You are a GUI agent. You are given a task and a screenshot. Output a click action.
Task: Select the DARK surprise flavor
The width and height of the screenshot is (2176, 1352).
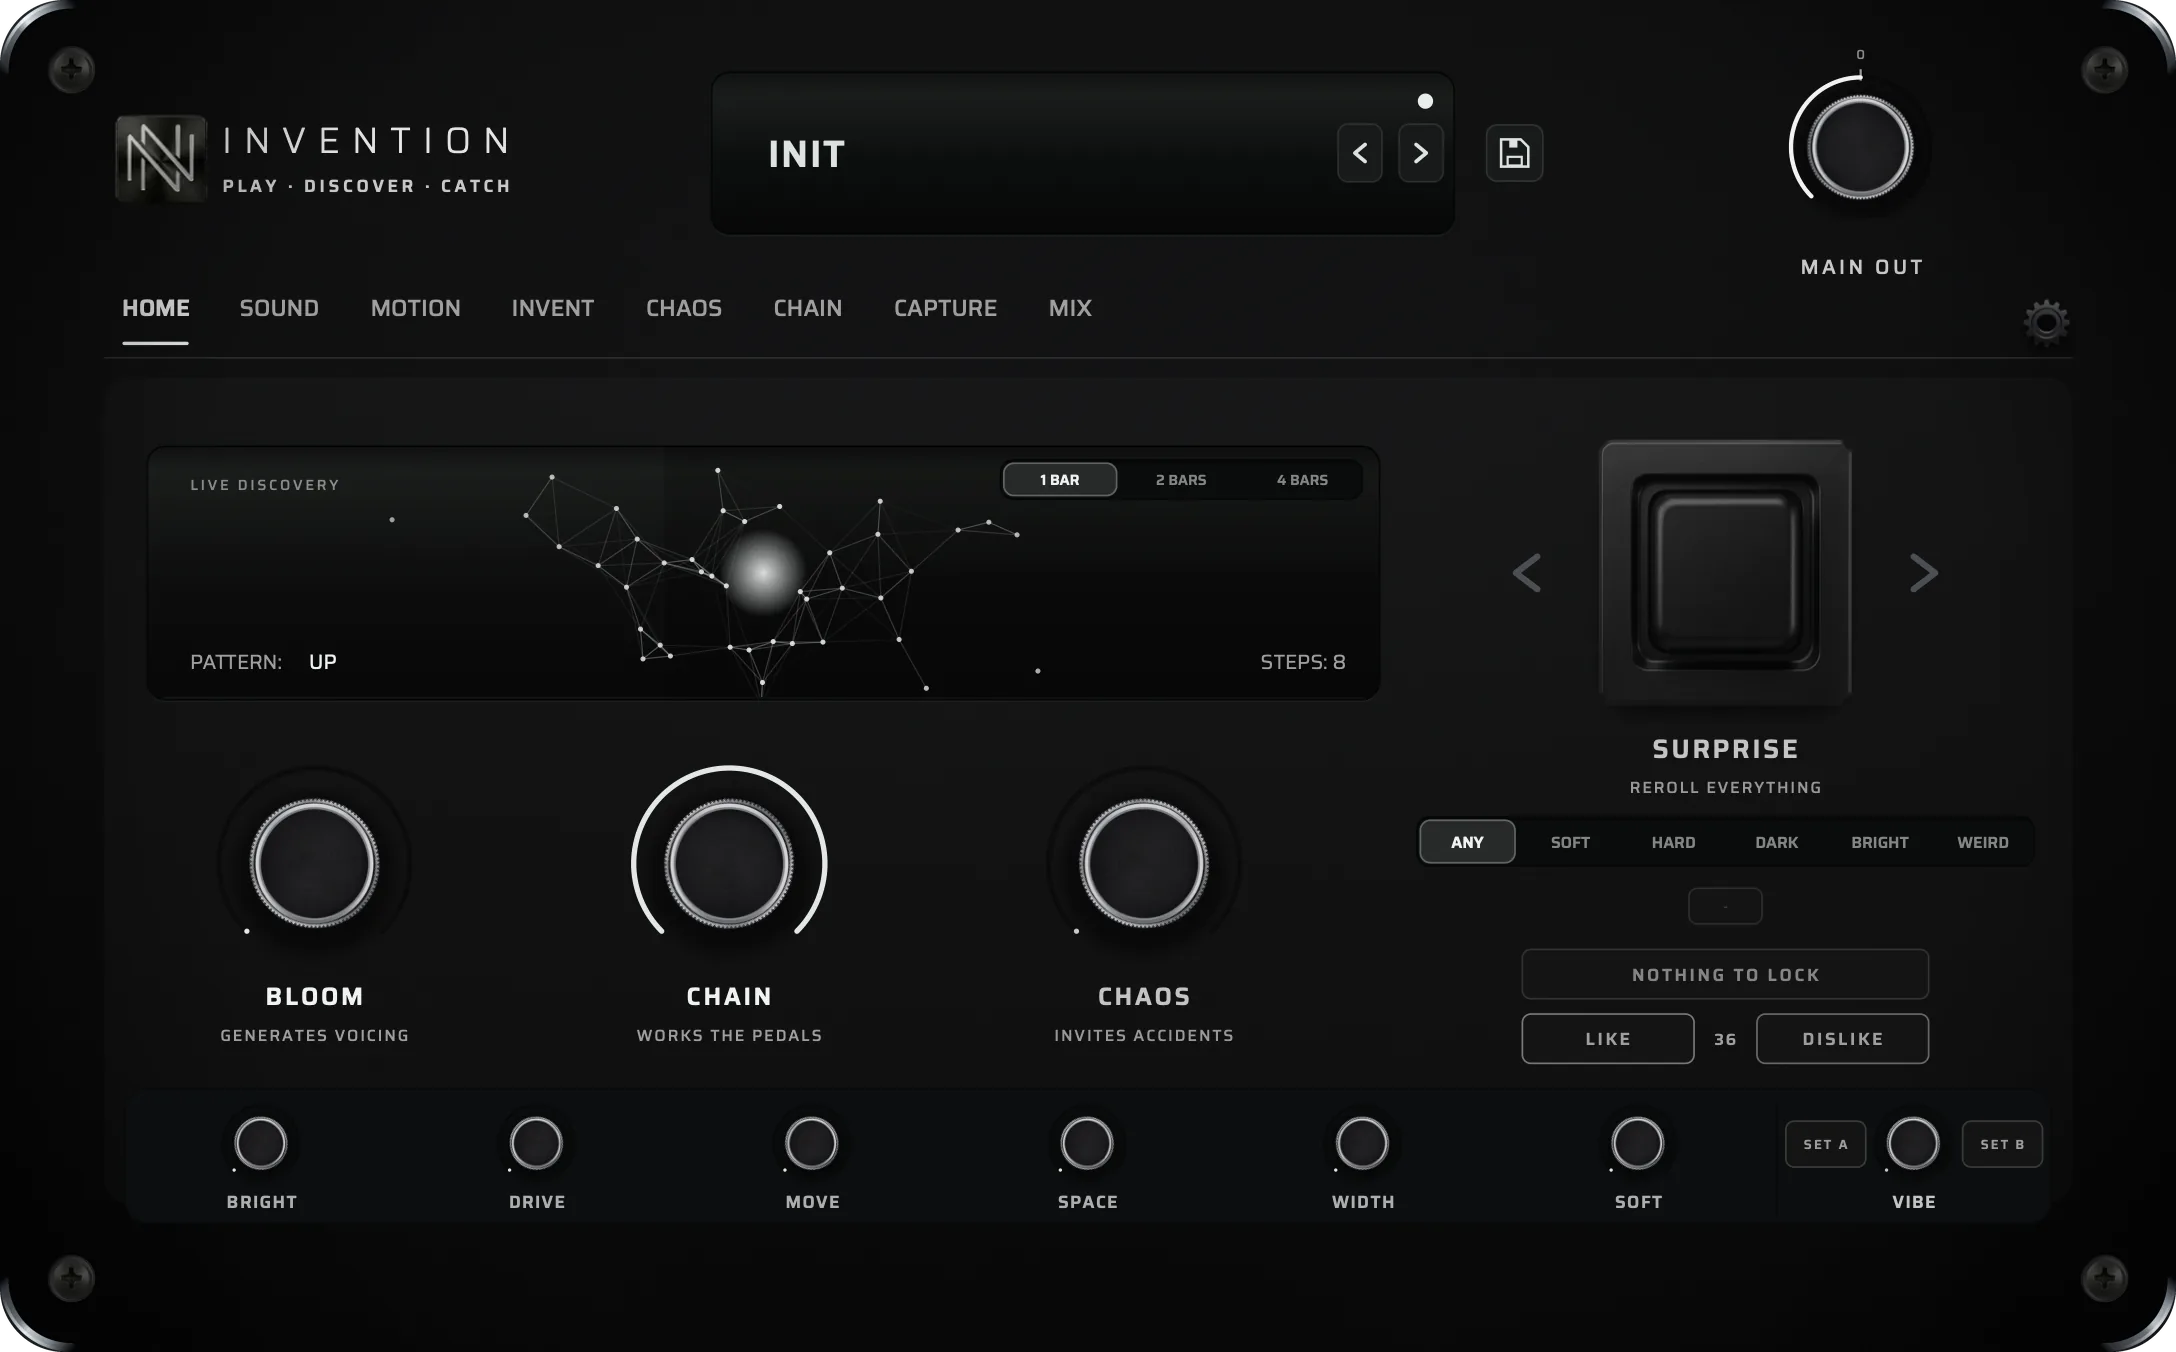click(1777, 842)
